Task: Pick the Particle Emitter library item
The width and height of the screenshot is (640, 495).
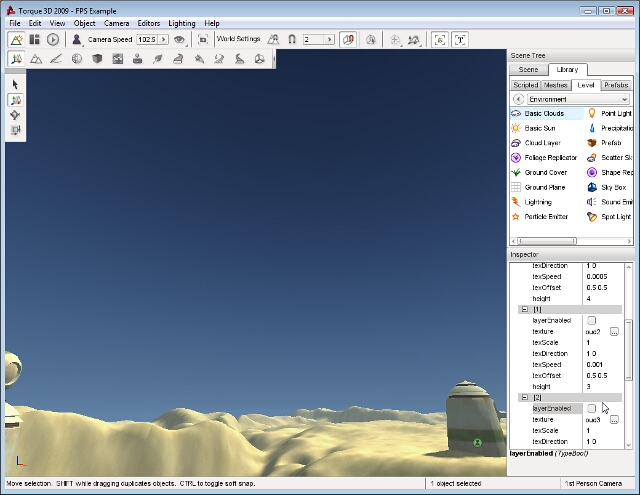Action: tap(544, 216)
